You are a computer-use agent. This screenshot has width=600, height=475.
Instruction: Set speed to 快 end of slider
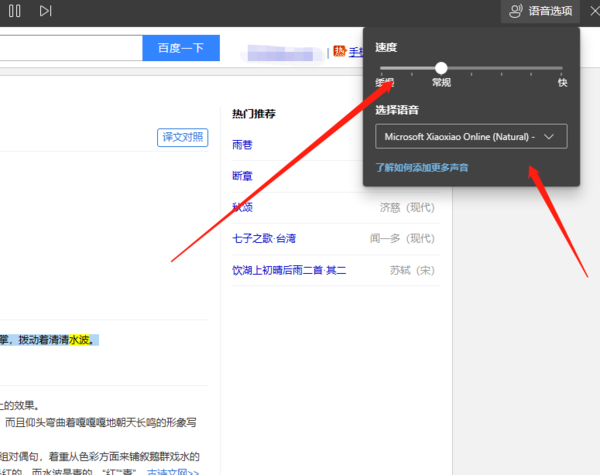click(x=562, y=69)
